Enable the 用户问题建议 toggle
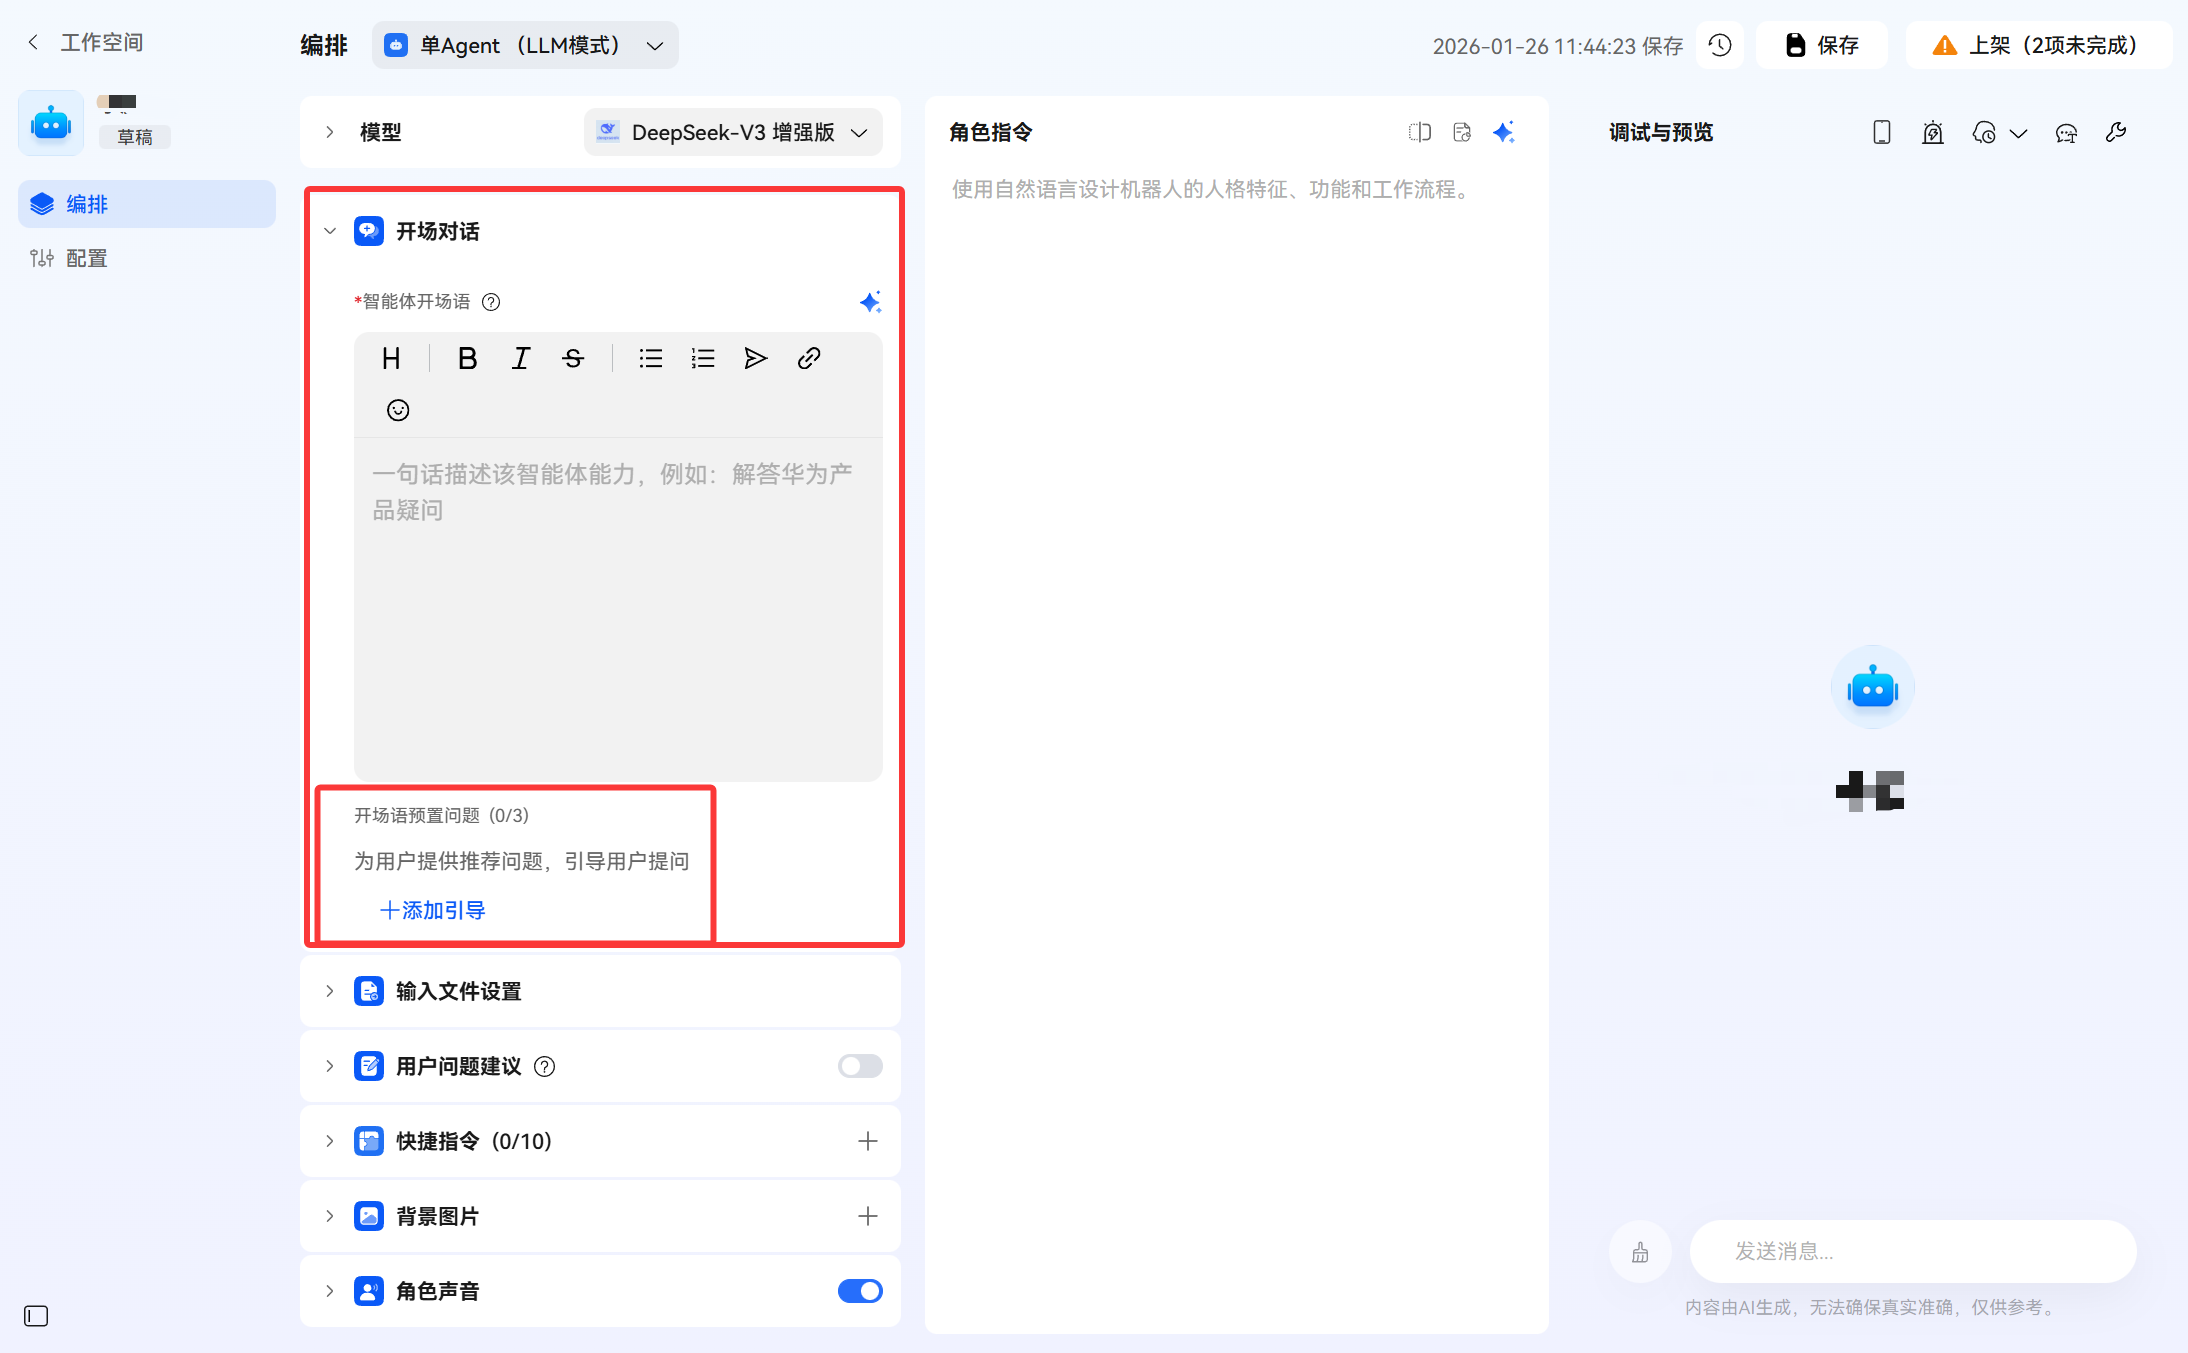 (859, 1066)
